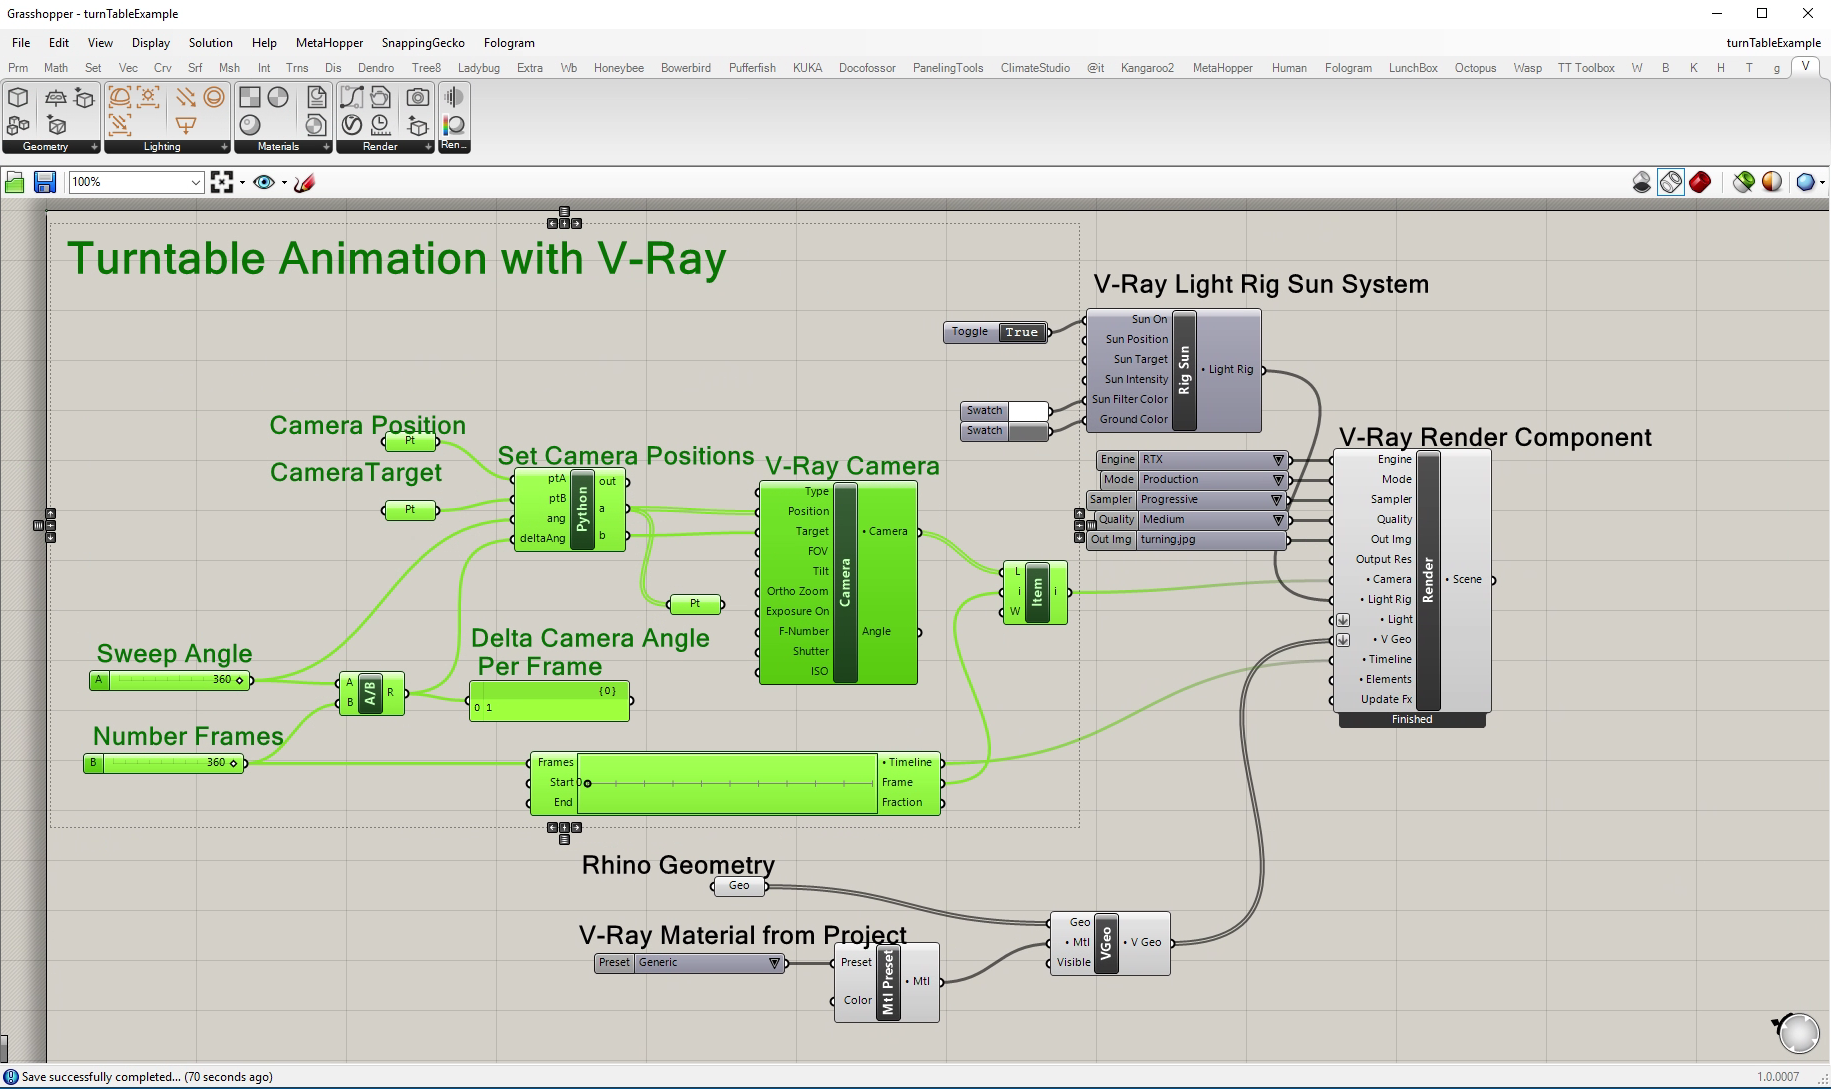Select the checkered material icon in Materials
This screenshot has width=1831, height=1089.
coord(250,97)
